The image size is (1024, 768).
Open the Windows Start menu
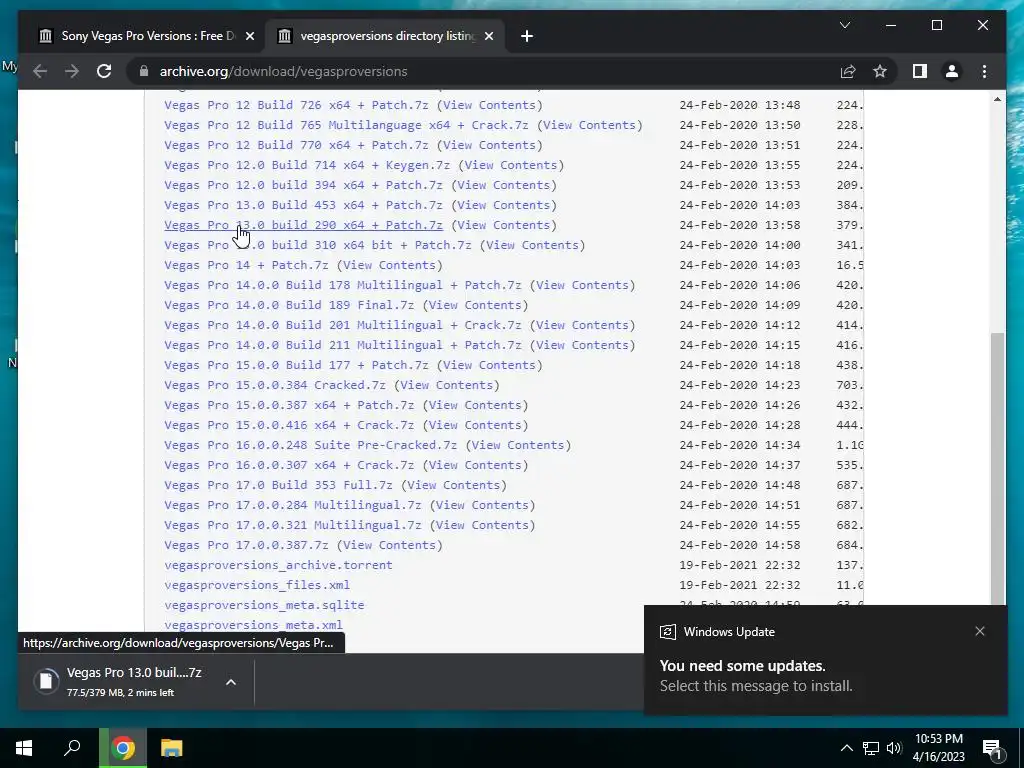24,748
